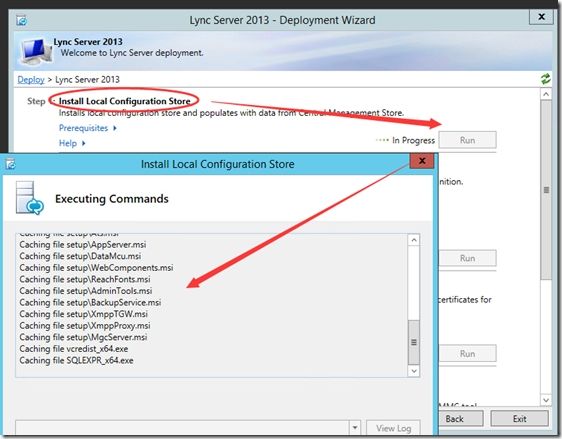Click Run button beside In Progress
This screenshot has height=439, width=562.
click(x=467, y=140)
